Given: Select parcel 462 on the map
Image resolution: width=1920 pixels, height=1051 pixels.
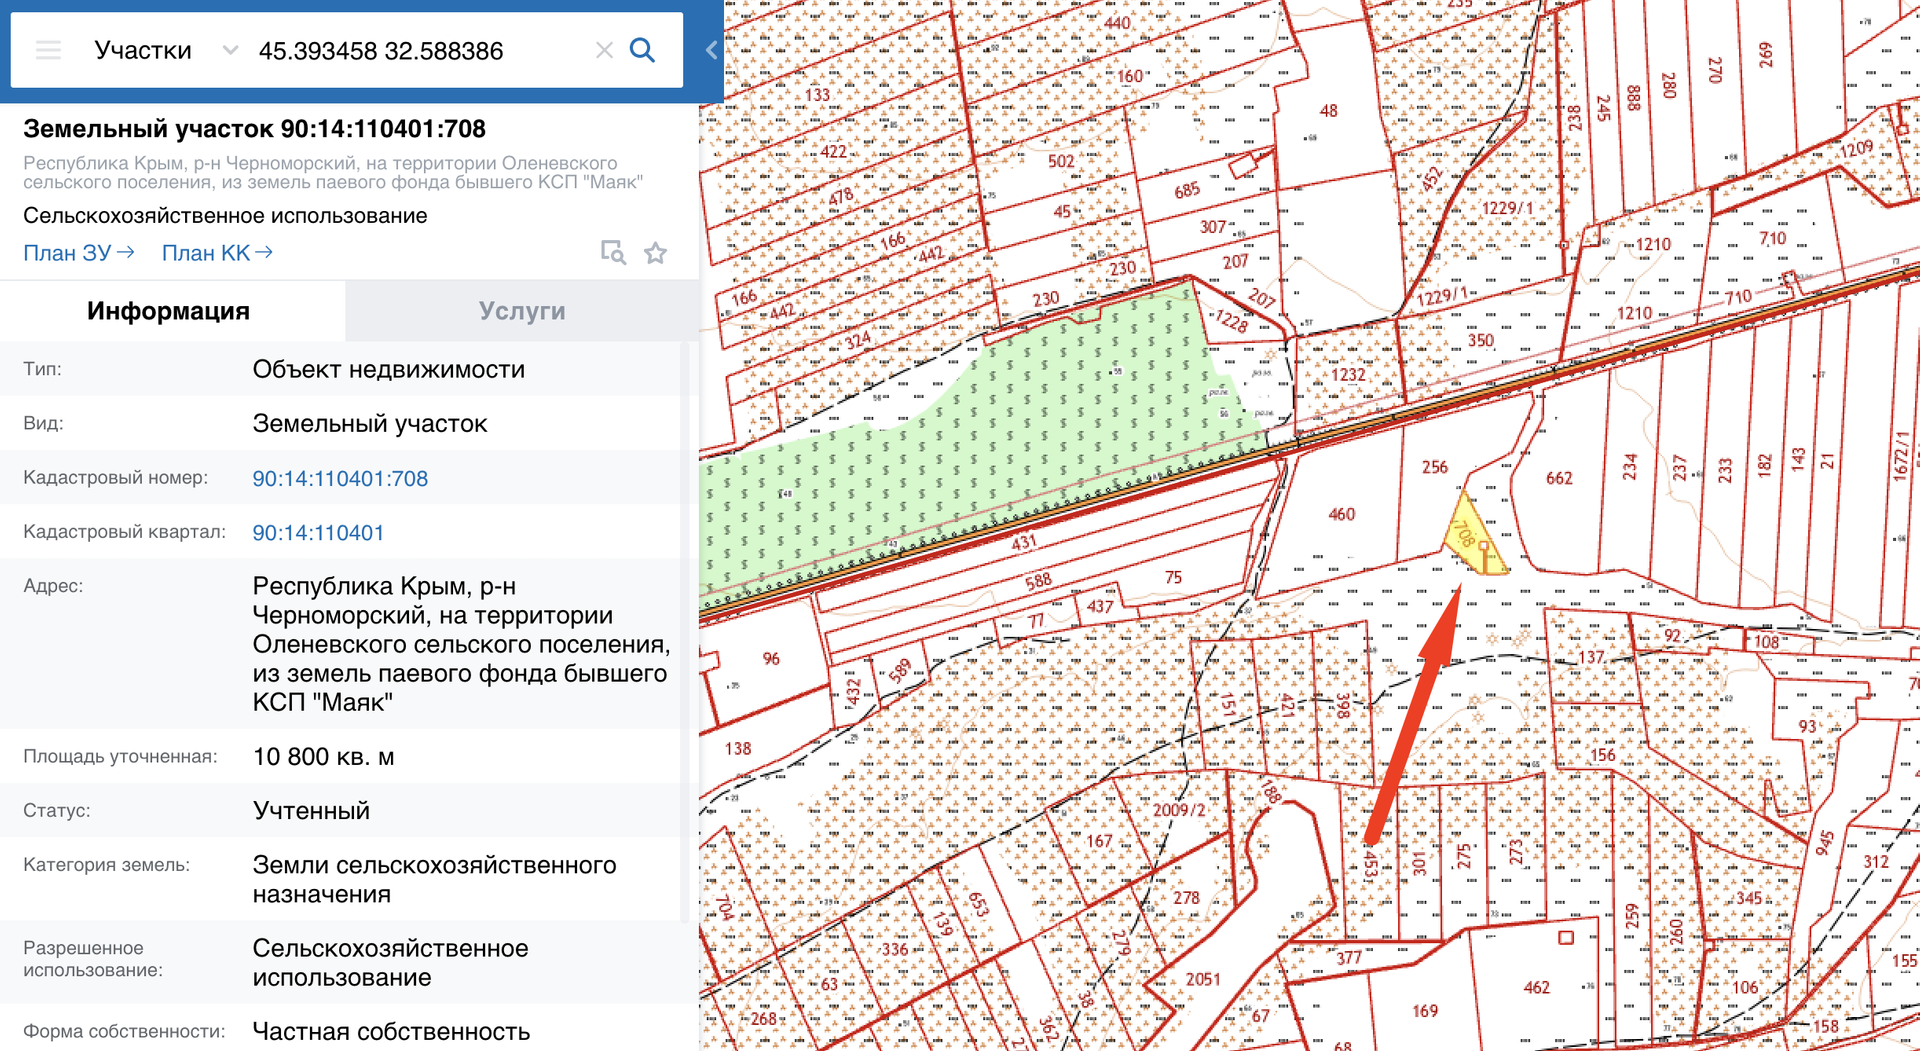Looking at the screenshot, I should [x=1536, y=988].
